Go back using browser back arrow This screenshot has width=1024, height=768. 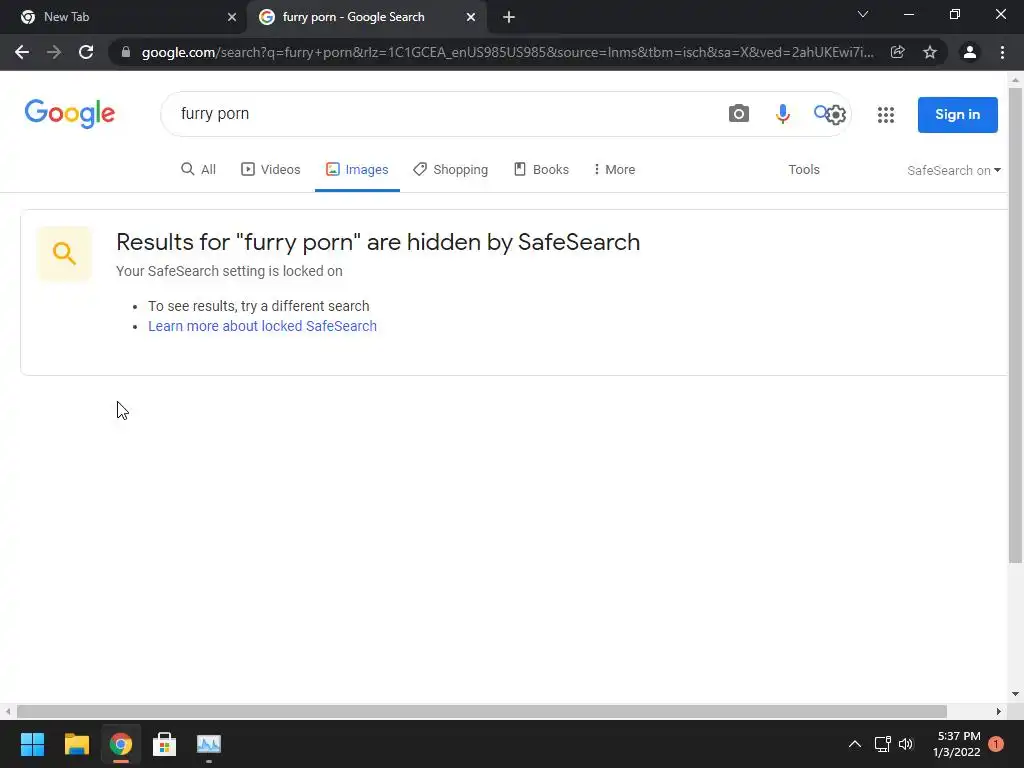tap(22, 52)
